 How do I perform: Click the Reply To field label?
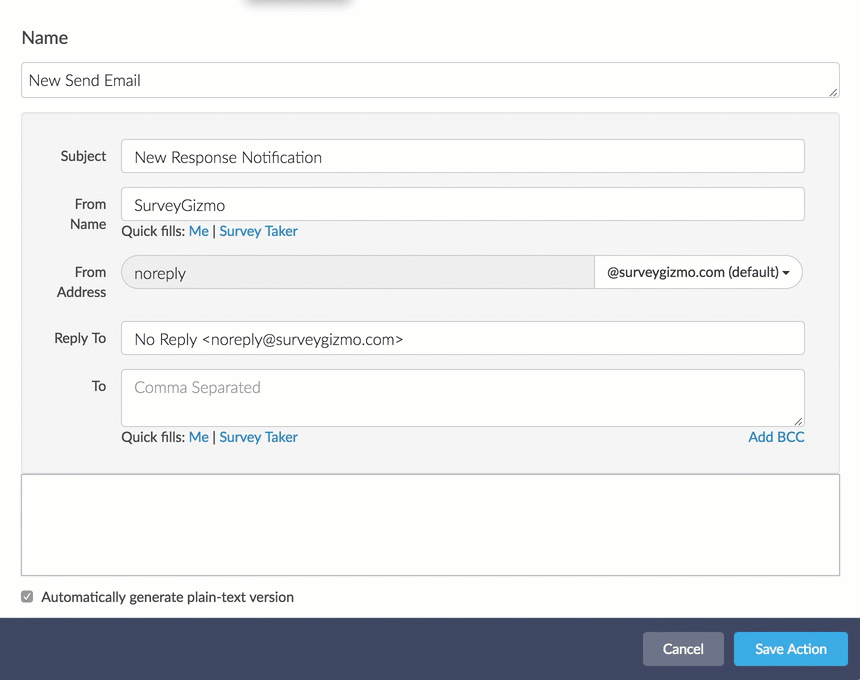click(x=80, y=338)
